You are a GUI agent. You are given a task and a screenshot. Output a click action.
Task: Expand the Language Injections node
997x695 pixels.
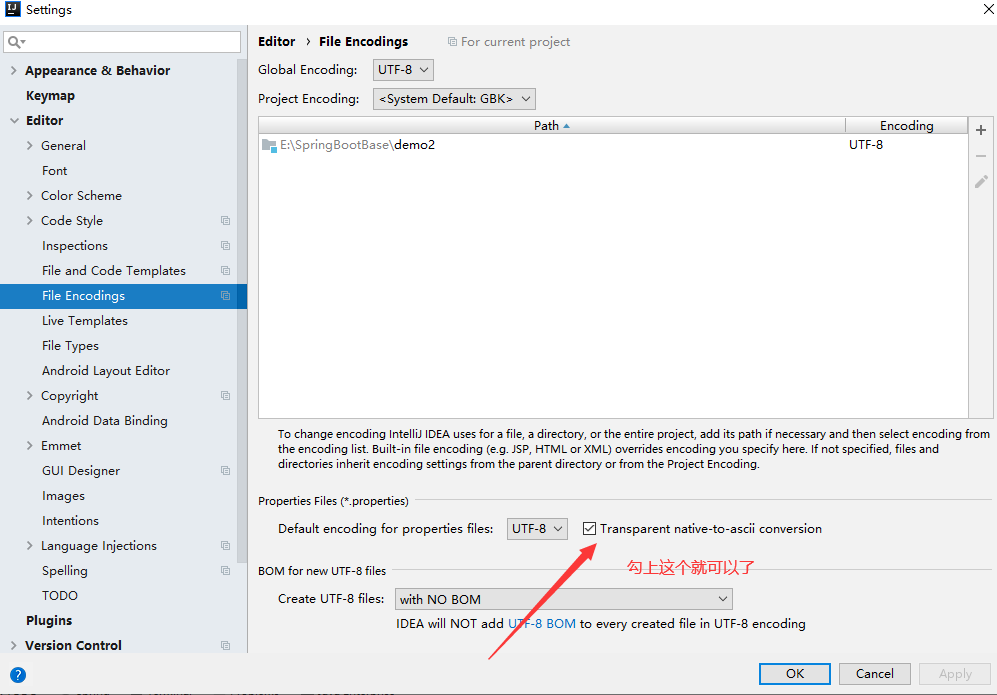point(29,546)
